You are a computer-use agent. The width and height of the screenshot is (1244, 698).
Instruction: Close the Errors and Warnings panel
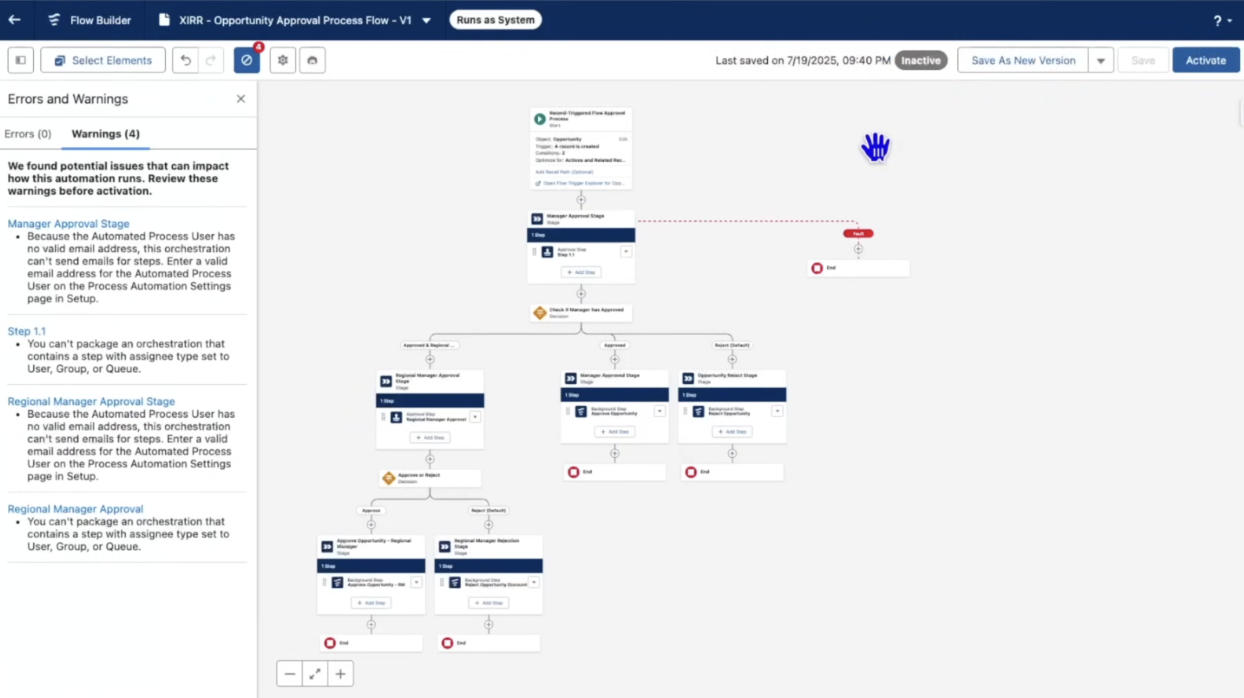[x=240, y=99]
